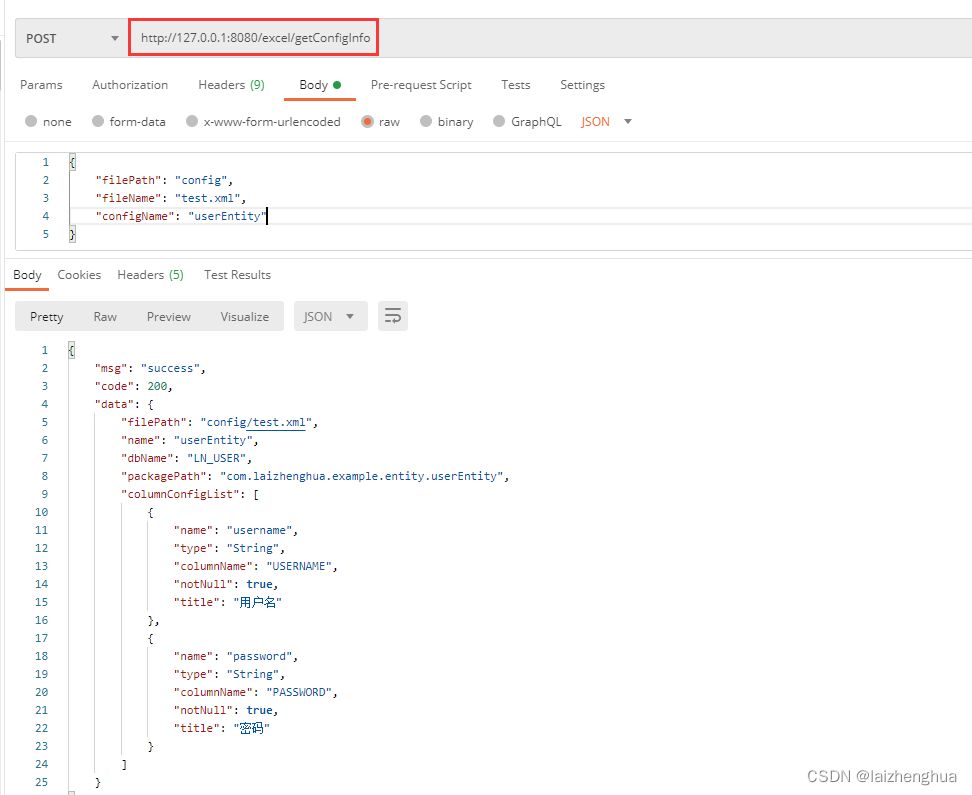Toggle the wrap lines icon
Viewport: 972px width, 795px height.
click(x=393, y=316)
